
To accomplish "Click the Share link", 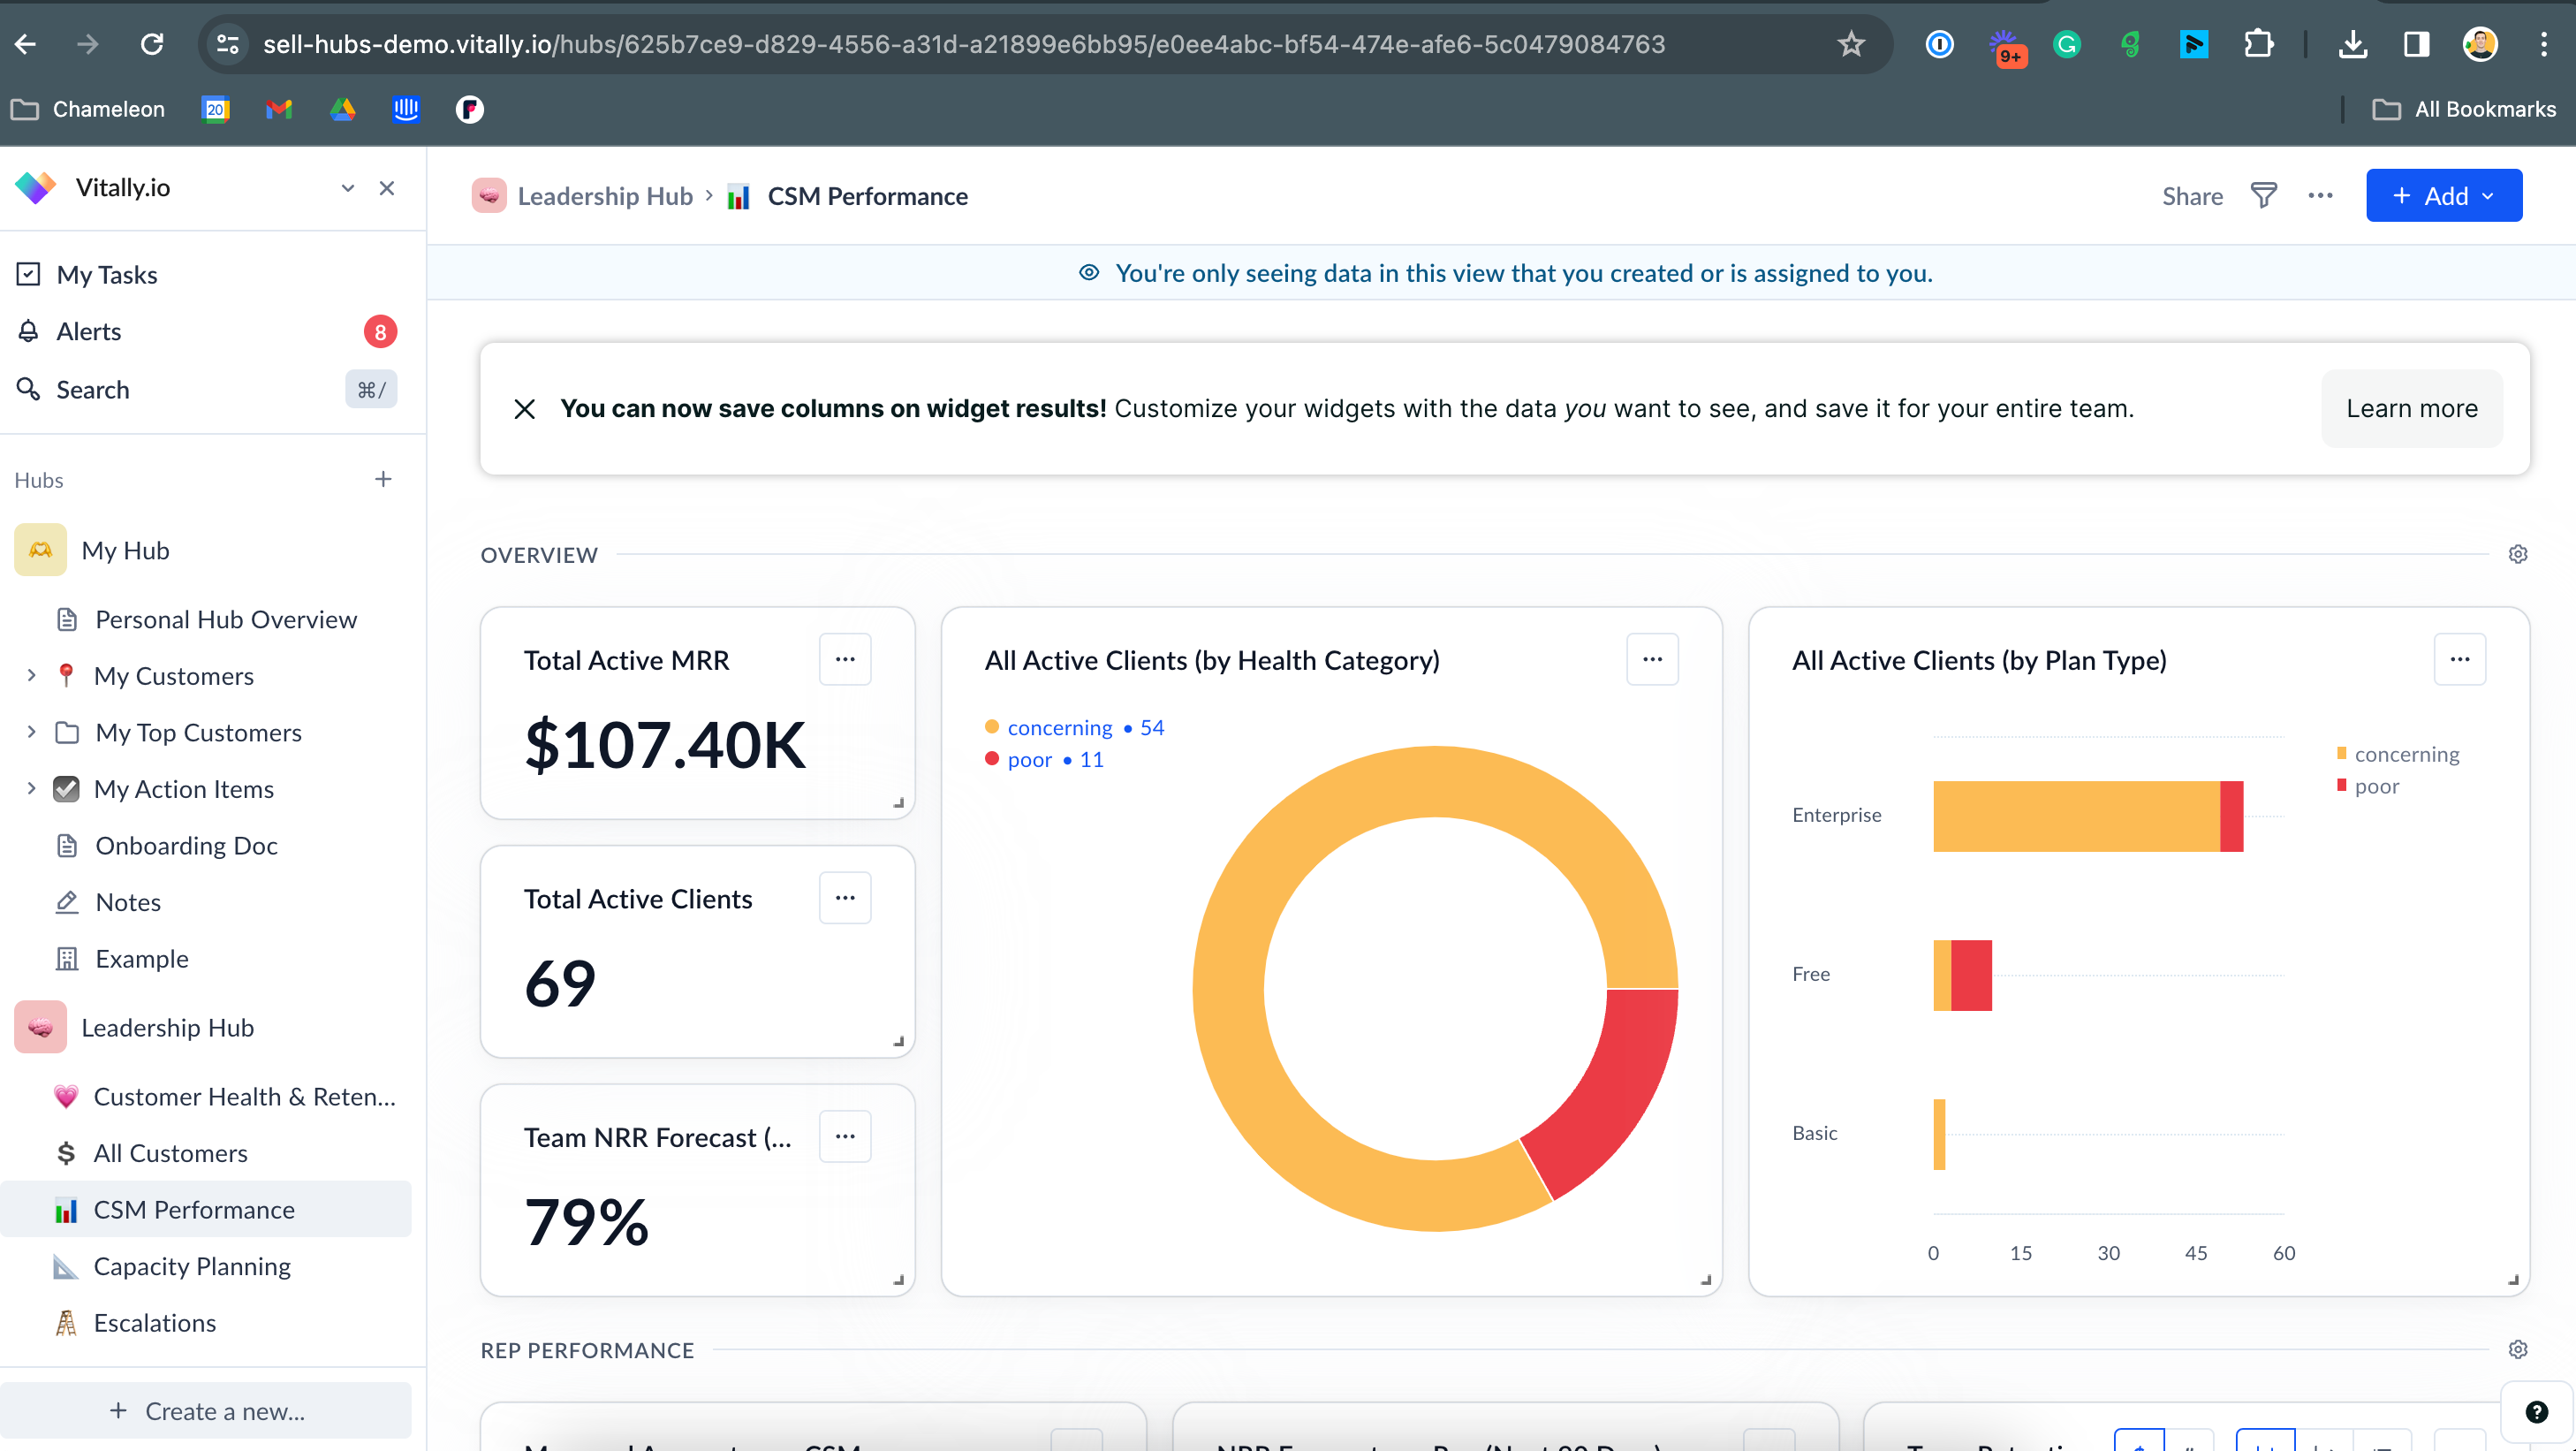I will (2191, 196).
